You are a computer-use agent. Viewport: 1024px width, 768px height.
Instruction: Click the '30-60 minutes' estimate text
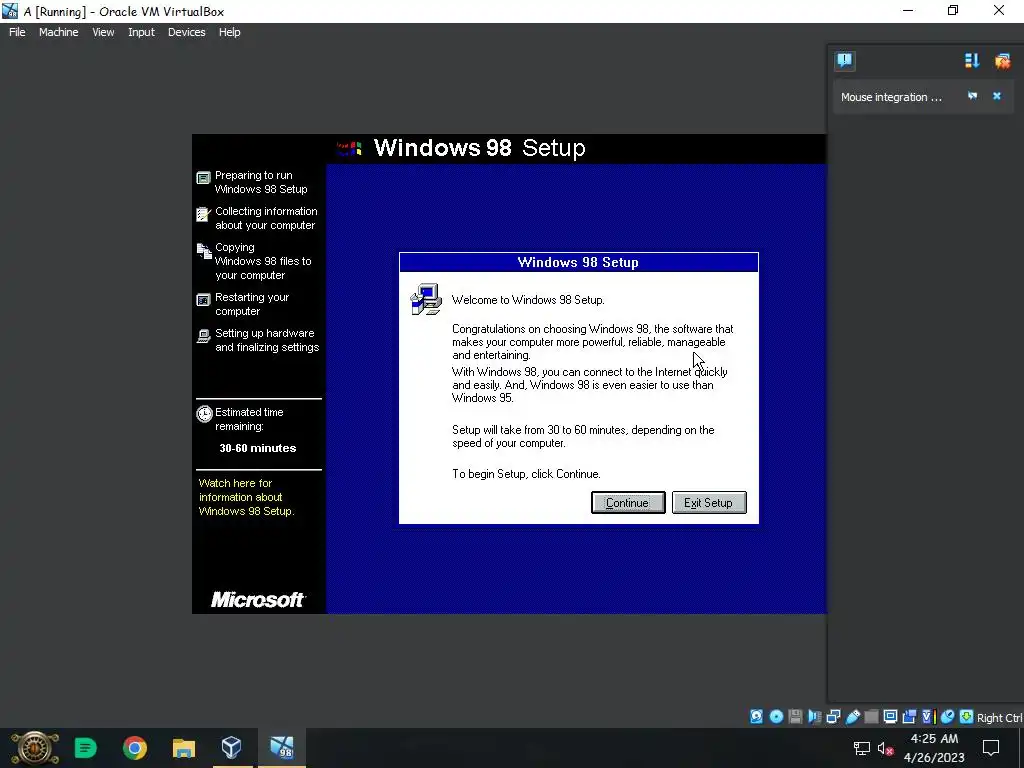(x=258, y=448)
